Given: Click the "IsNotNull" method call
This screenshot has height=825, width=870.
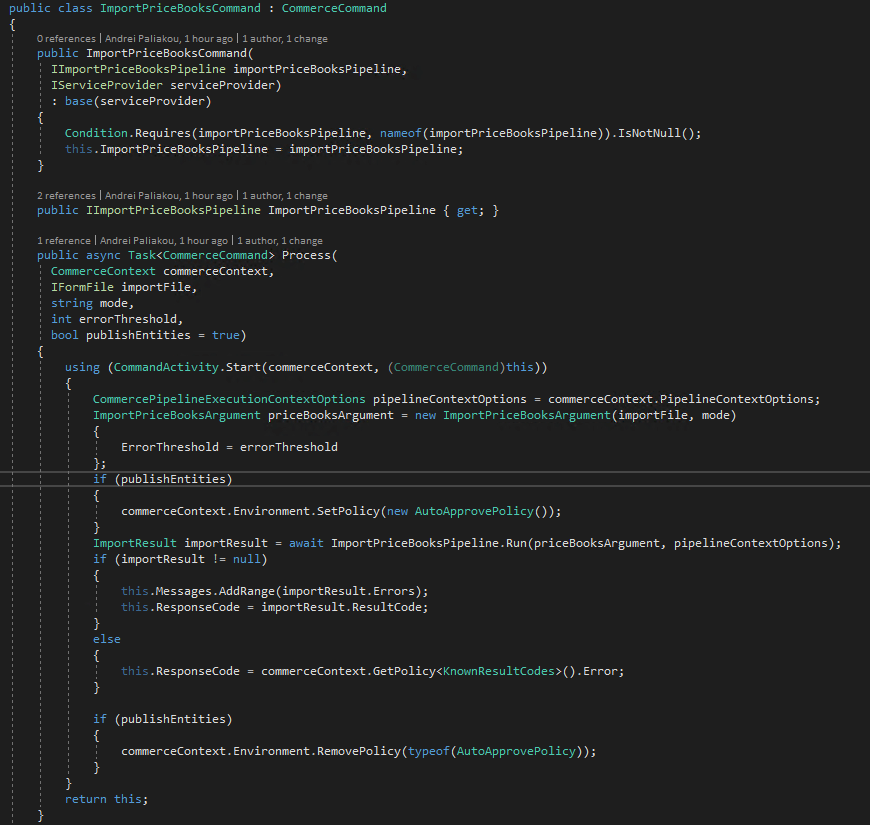Looking at the screenshot, I should 649,133.
